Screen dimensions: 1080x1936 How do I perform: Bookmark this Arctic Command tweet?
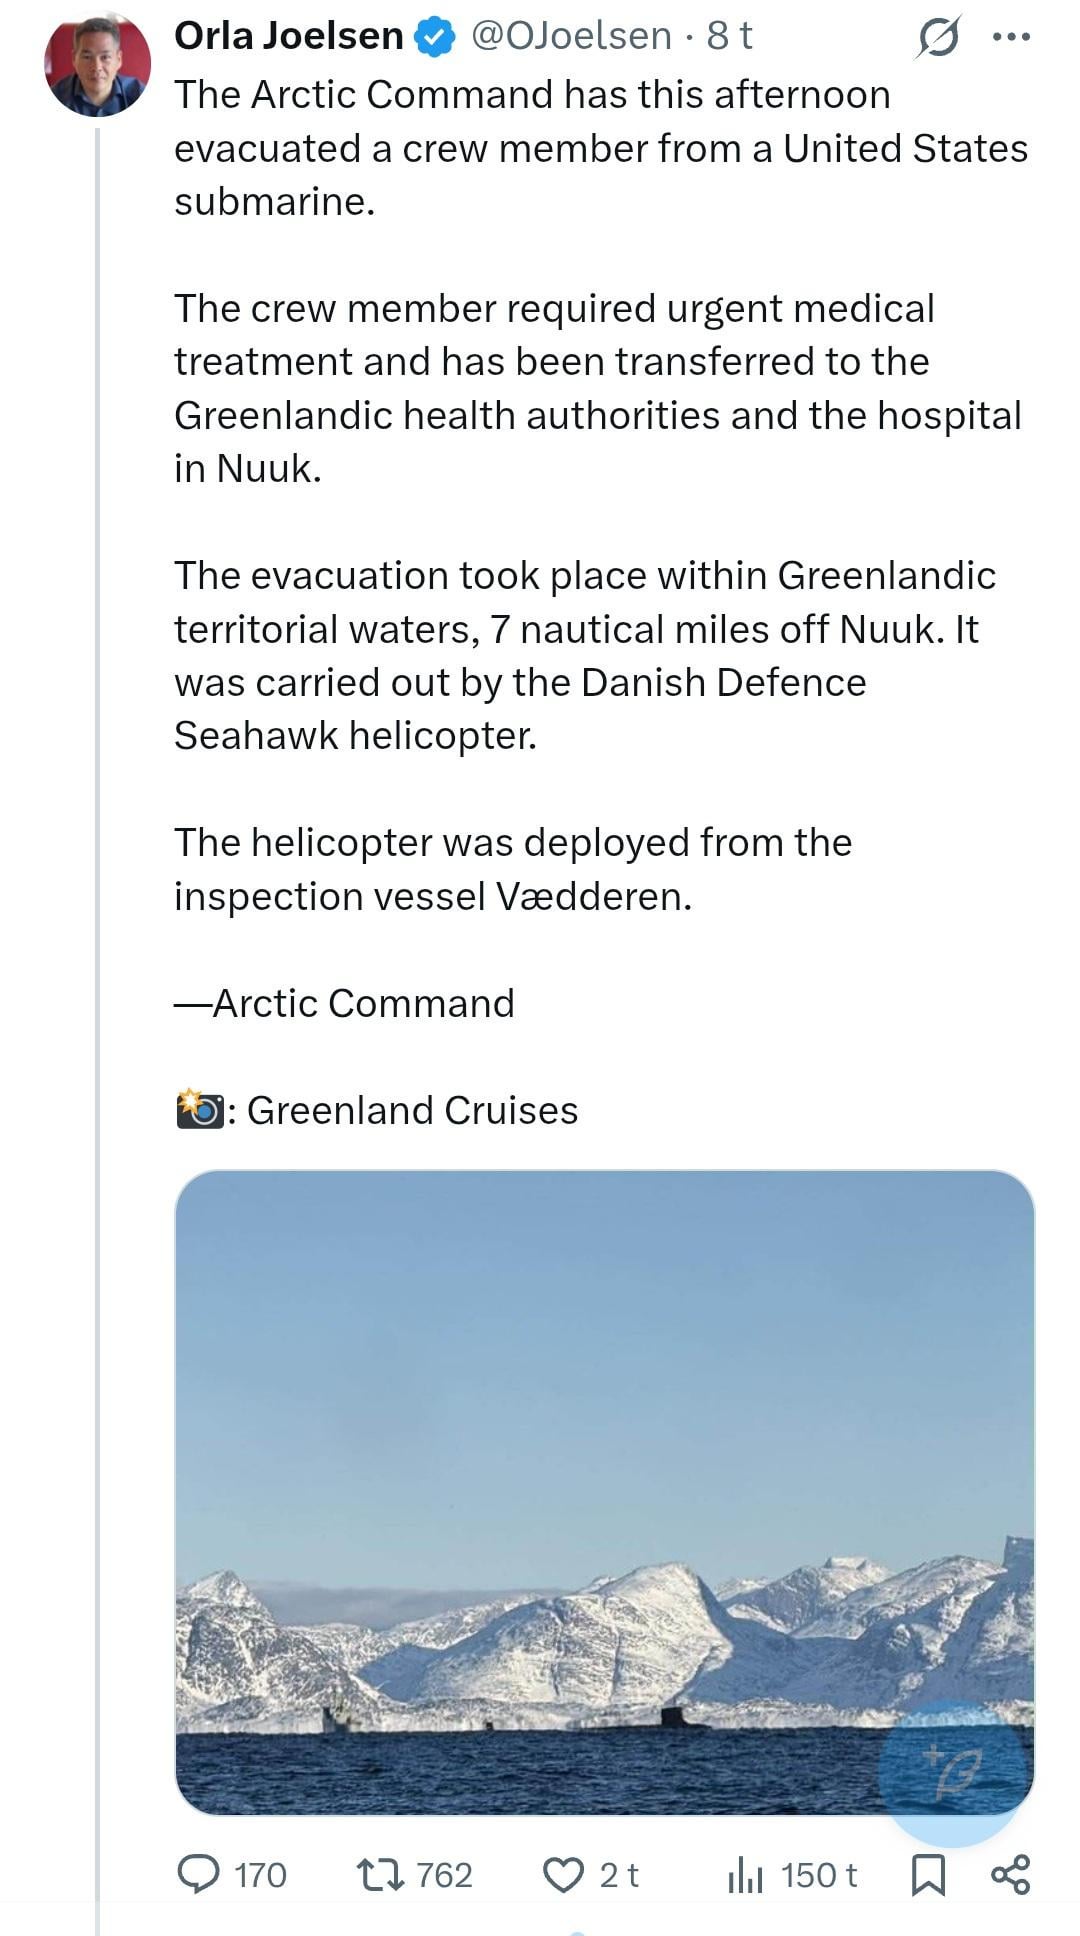pyautogui.click(x=928, y=1875)
